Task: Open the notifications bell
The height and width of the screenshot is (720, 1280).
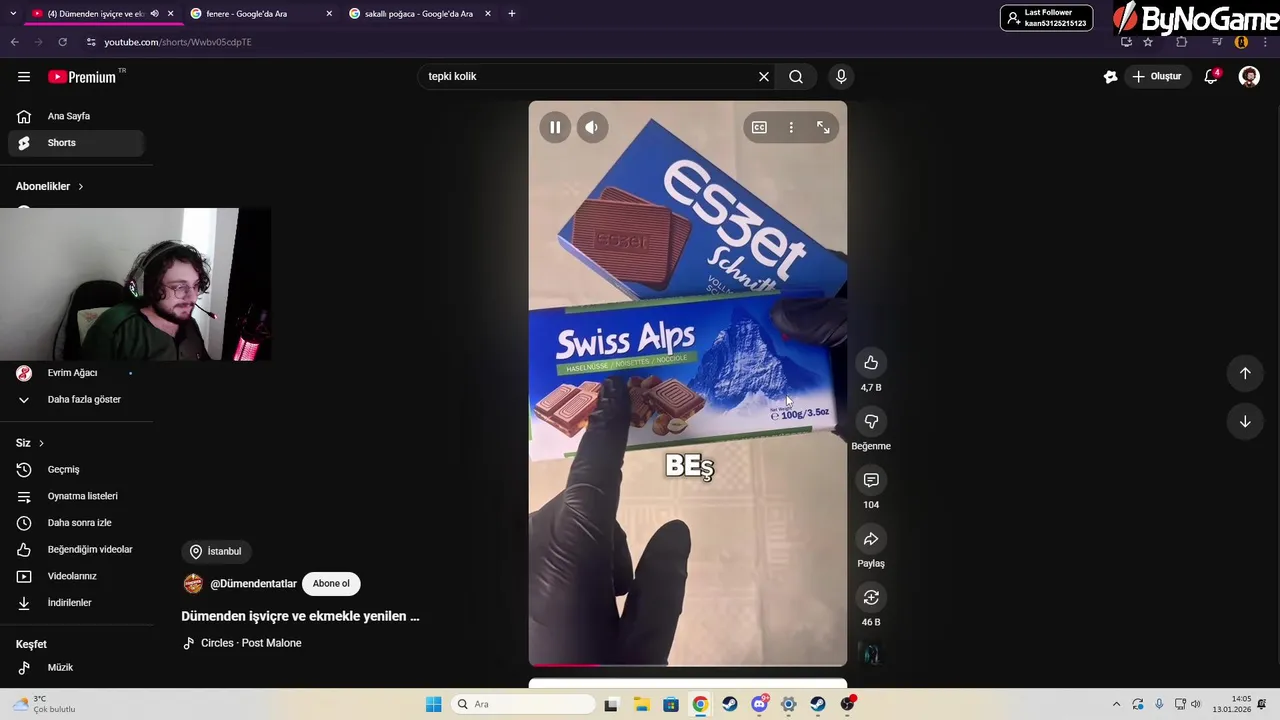Action: pos(1211,77)
